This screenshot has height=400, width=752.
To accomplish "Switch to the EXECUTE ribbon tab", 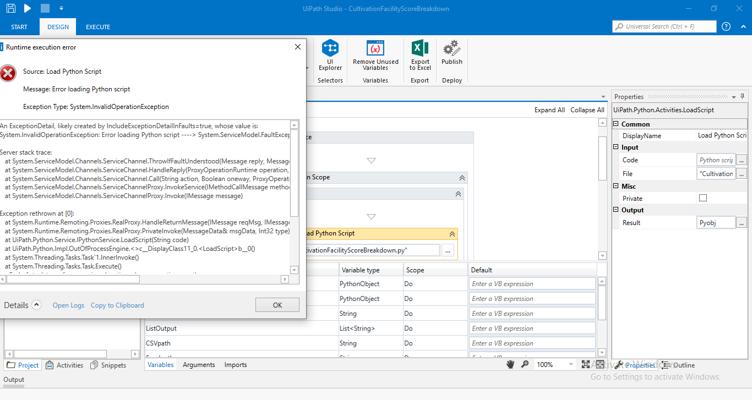I will point(98,27).
